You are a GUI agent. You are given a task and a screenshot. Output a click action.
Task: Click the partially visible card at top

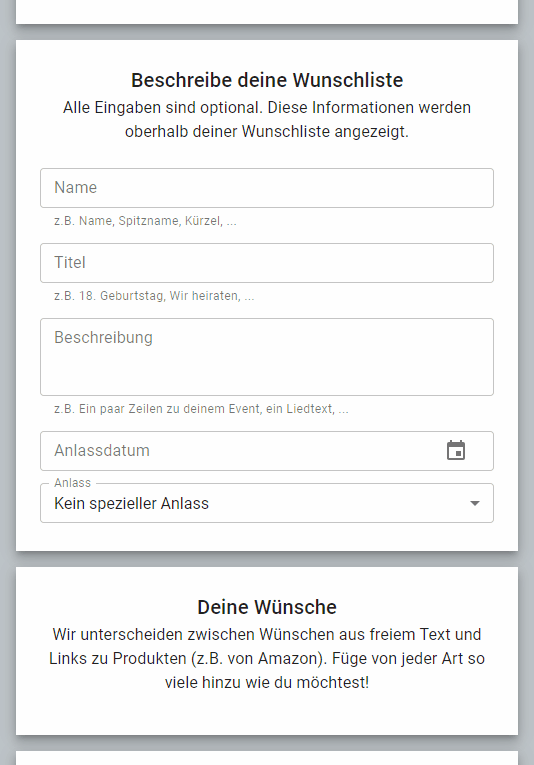(267, 12)
